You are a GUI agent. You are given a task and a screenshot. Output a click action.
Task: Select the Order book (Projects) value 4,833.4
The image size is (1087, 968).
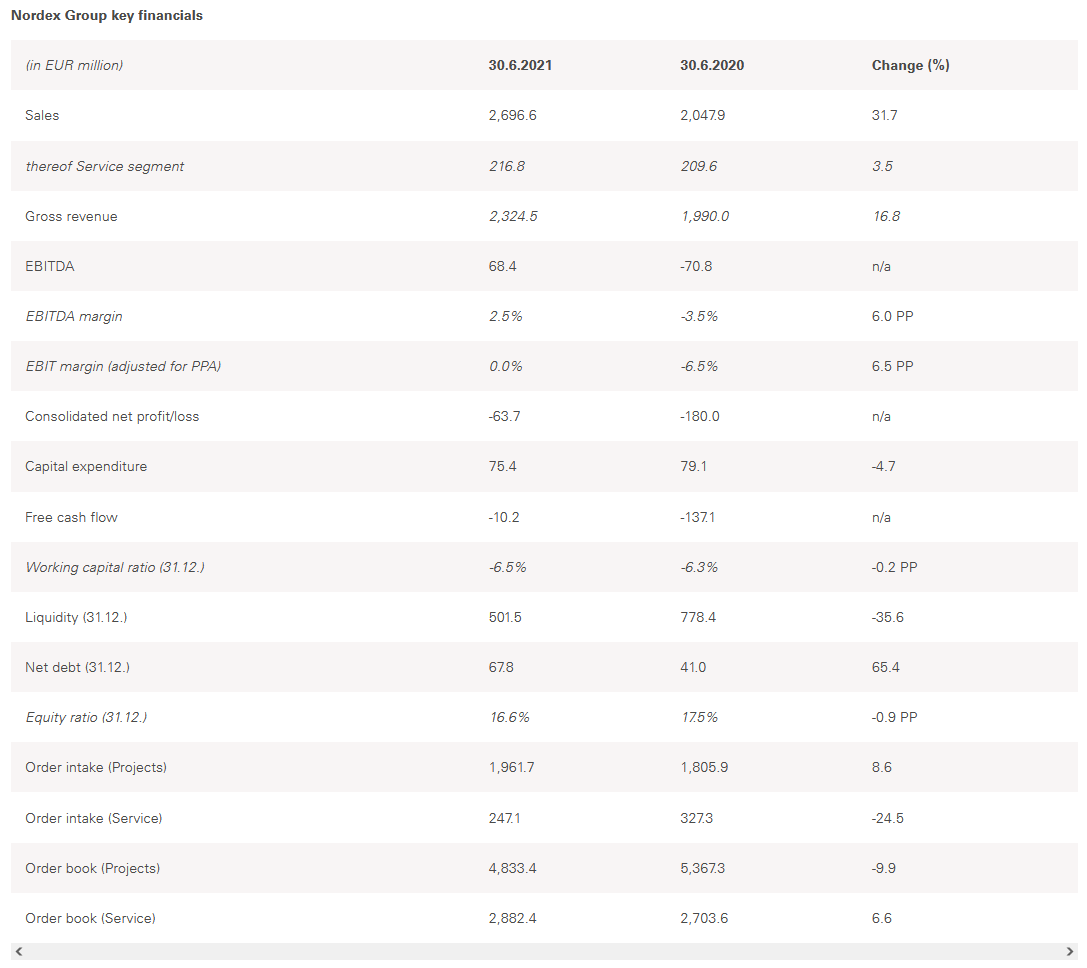[513, 868]
